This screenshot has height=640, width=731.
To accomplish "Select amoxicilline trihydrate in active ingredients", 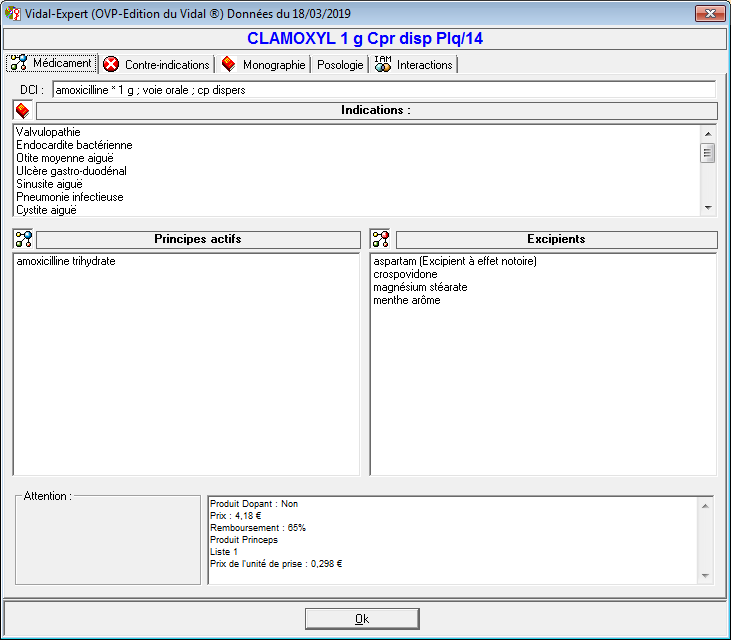I will point(66,261).
